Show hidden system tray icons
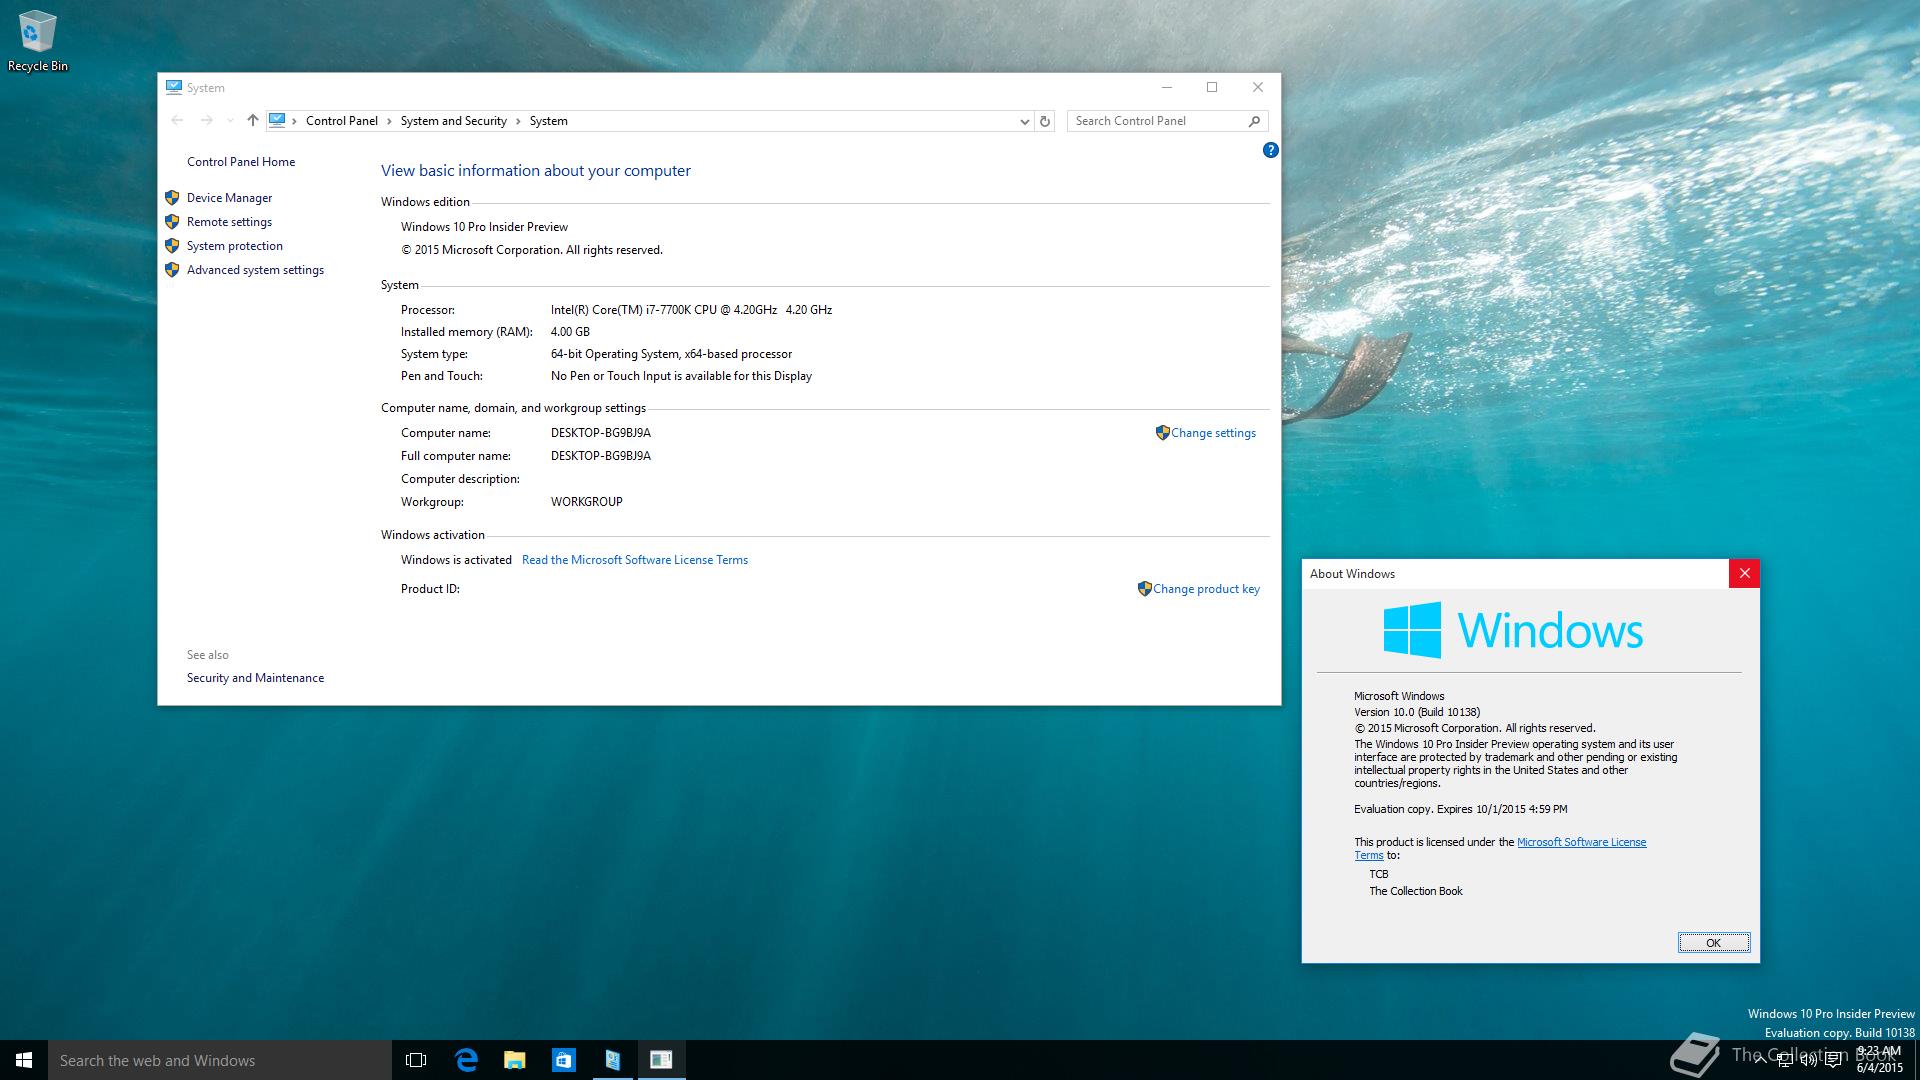1920x1080 pixels. pyautogui.click(x=1760, y=1061)
